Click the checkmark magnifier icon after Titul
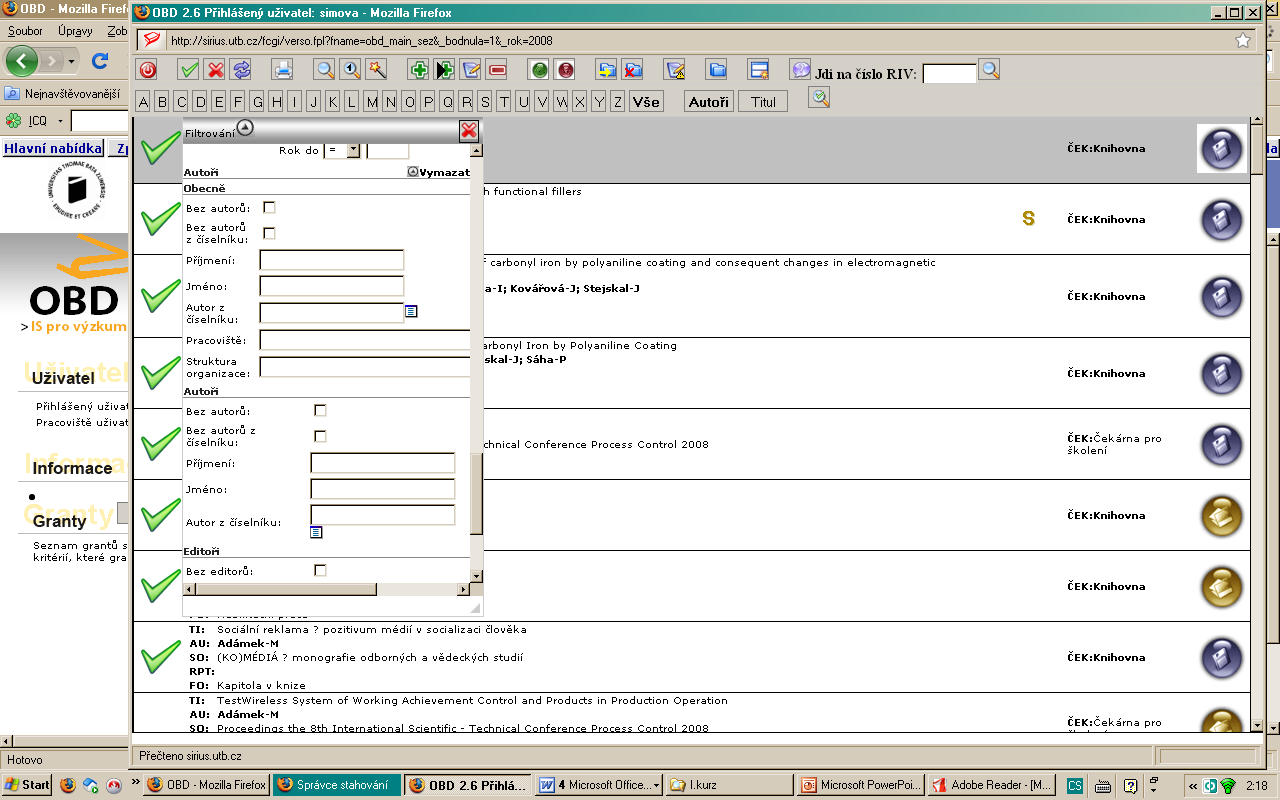The width and height of the screenshot is (1280, 800). click(x=819, y=98)
